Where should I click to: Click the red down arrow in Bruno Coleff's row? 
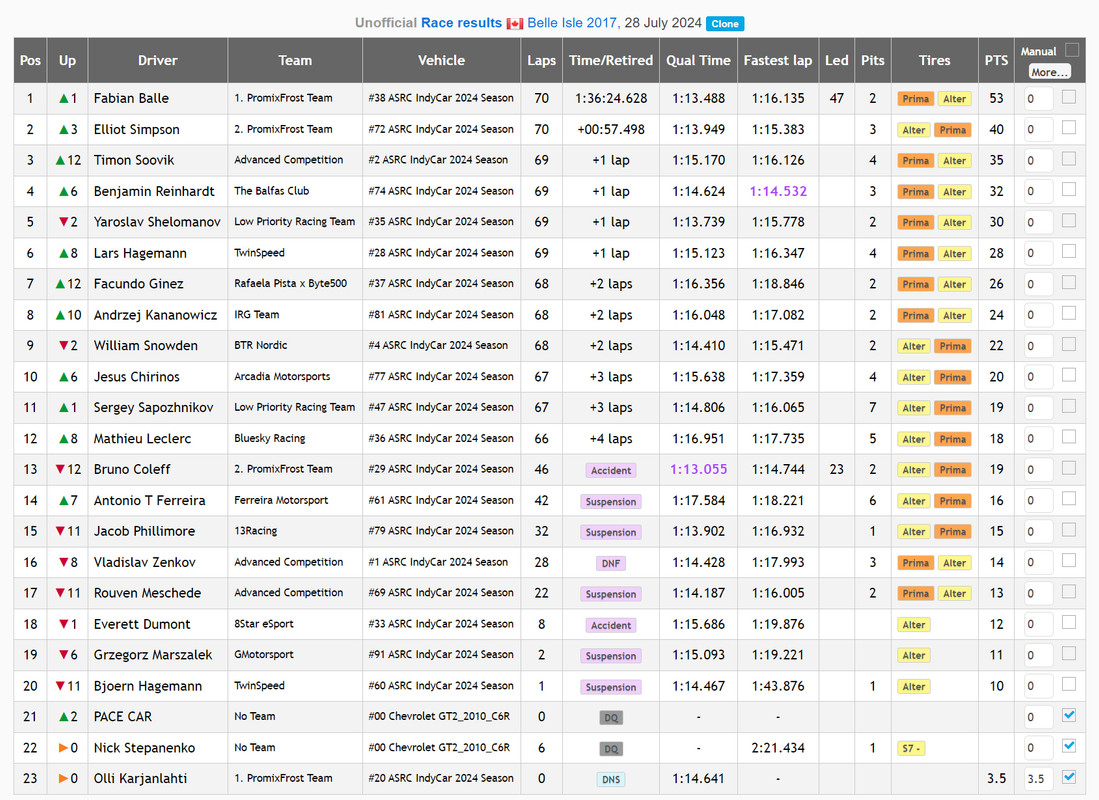[x=60, y=469]
